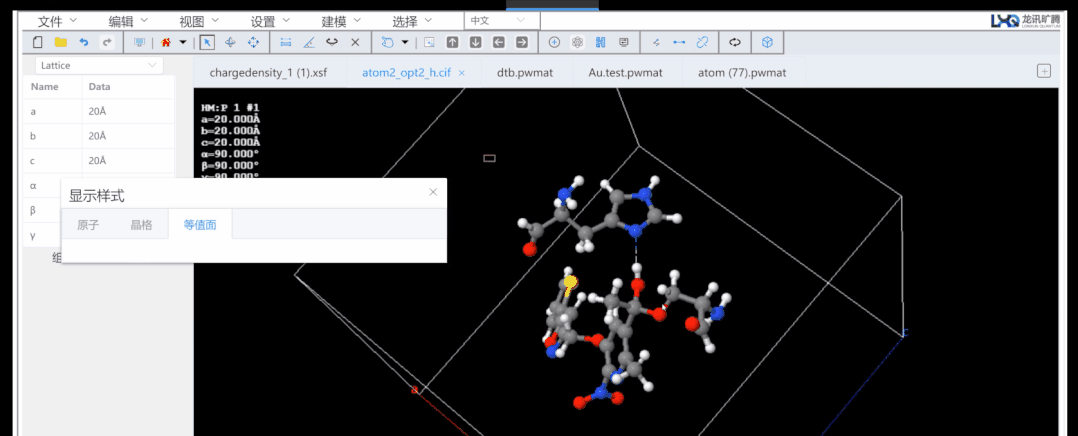Click the 20Å value in row a
The image size is (1078, 436).
click(98, 111)
